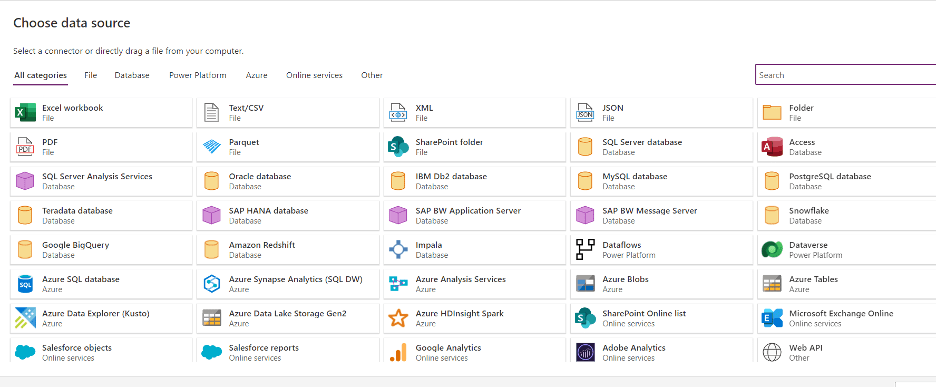Switch to the Database category tab
Viewport: 936px width, 388px height.
(132, 75)
